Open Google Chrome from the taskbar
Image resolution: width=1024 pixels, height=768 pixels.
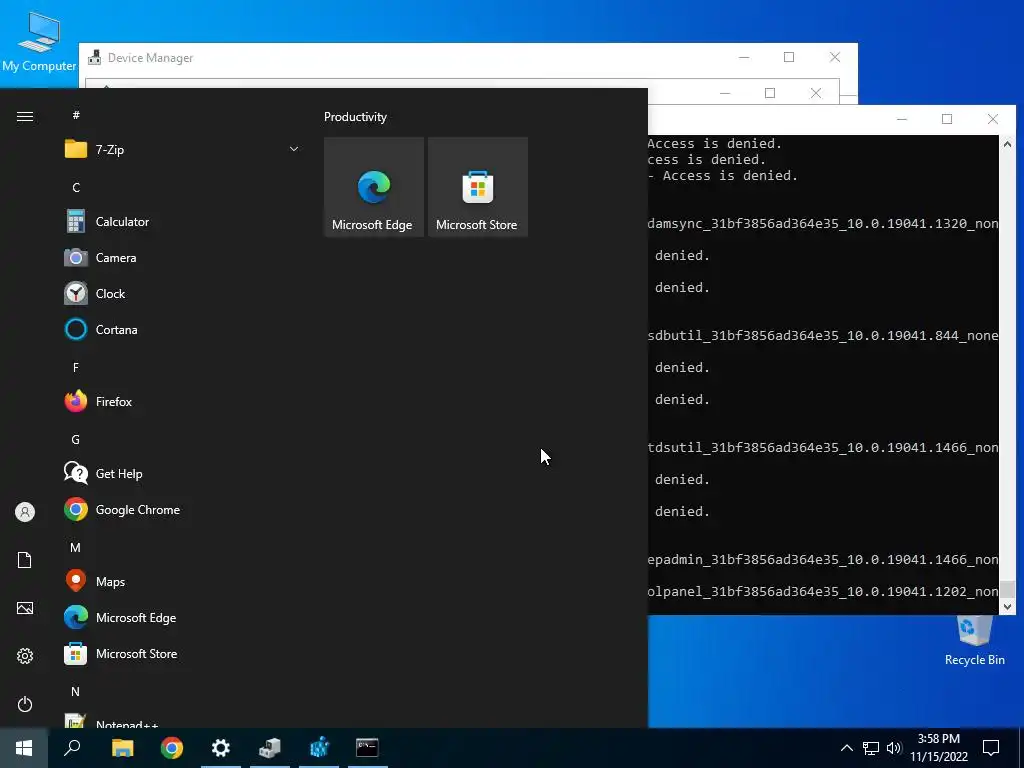[x=172, y=748]
